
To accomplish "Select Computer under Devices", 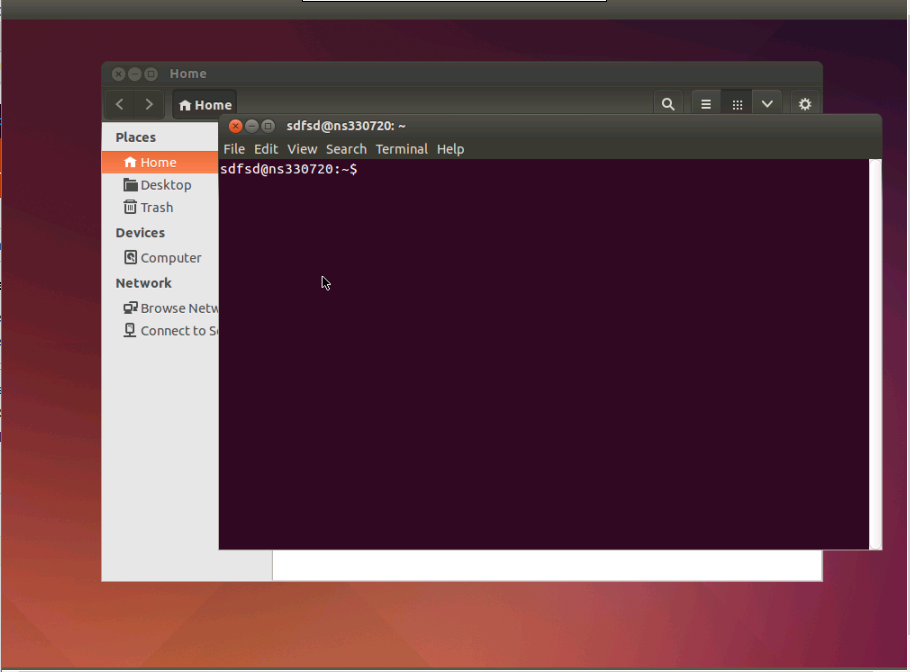I will [x=170, y=257].
